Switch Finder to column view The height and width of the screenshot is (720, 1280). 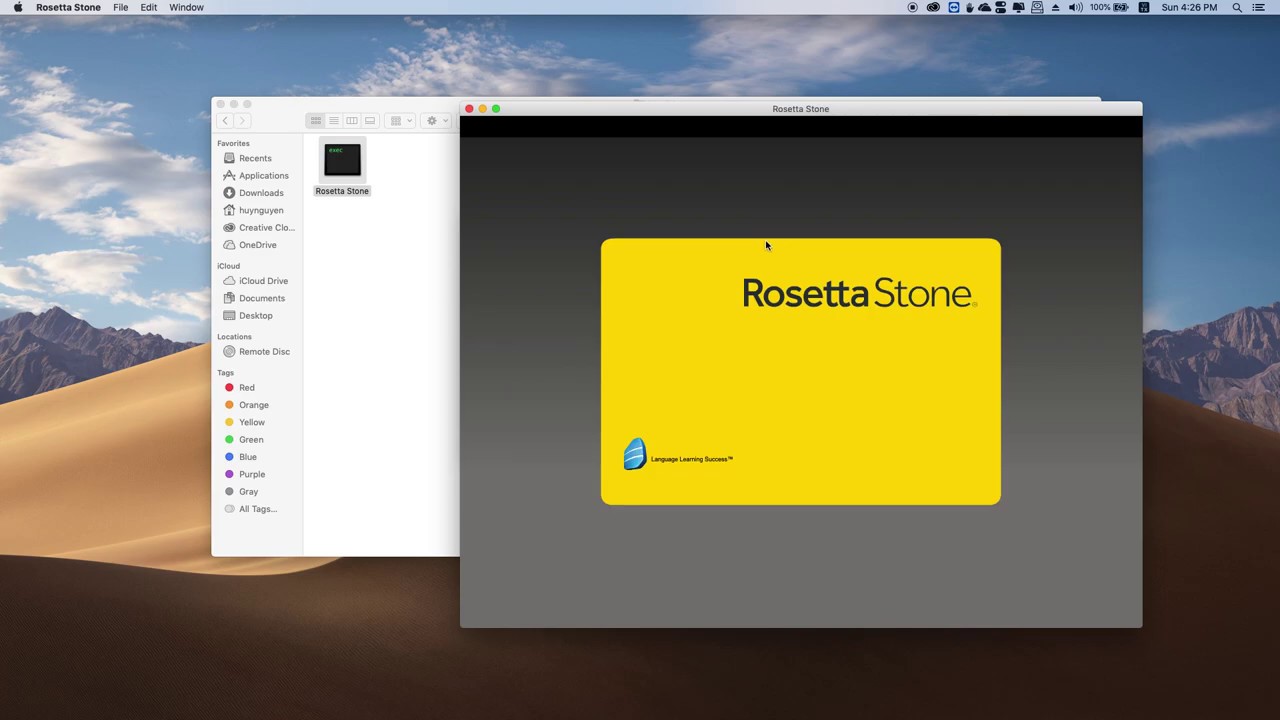[352, 121]
